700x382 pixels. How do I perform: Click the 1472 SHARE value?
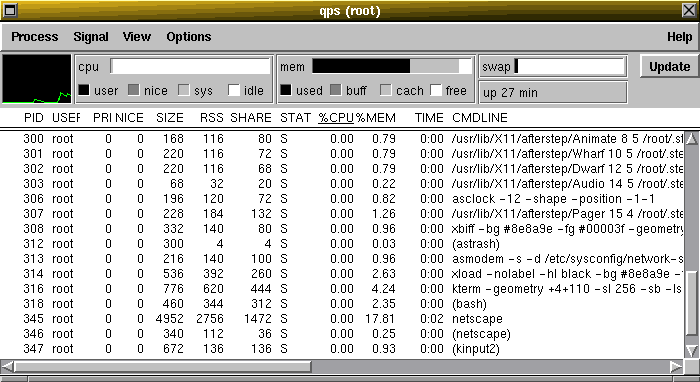pyautogui.click(x=258, y=319)
